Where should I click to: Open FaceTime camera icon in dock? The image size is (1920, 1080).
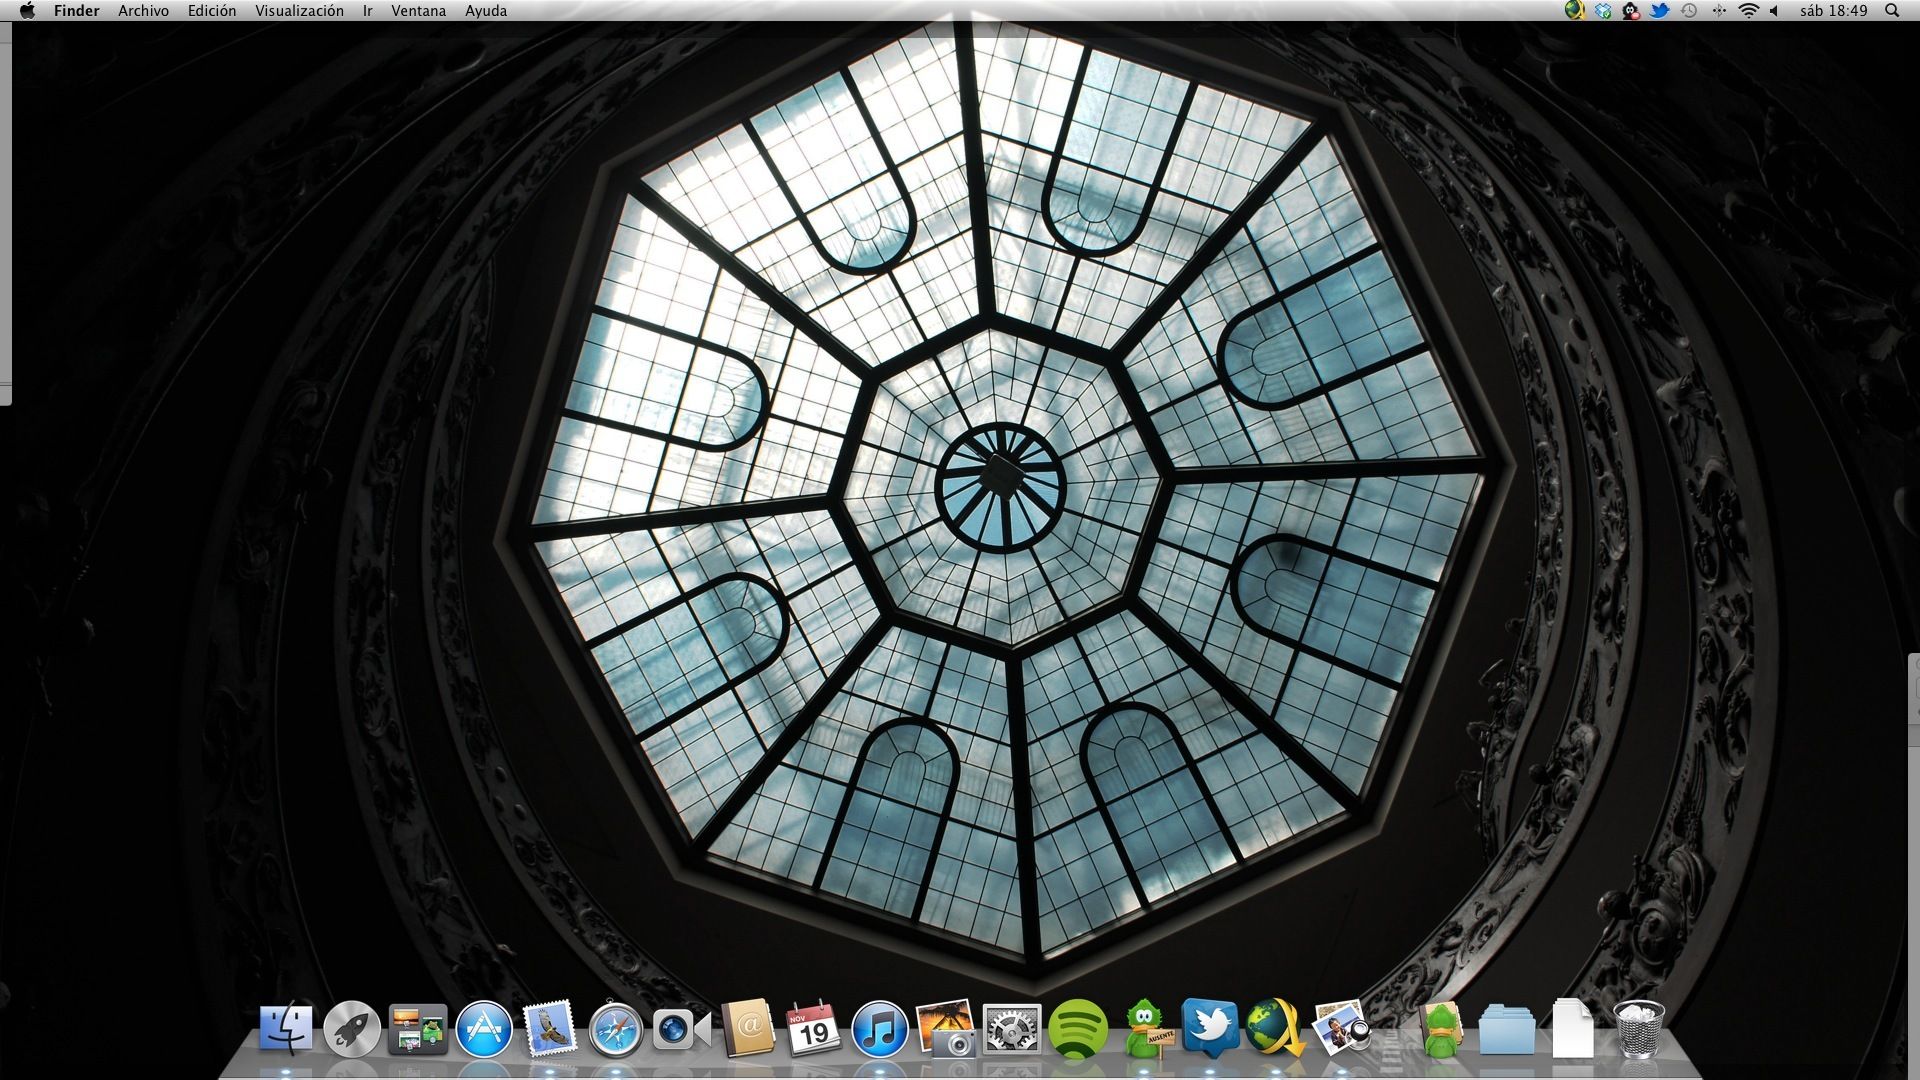point(681,1029)
